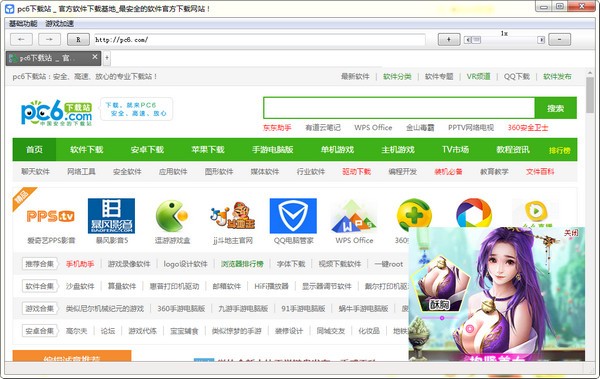Screen dimensions: 600x379
Task: Click the zoom-out minus button
Action: 559,39
